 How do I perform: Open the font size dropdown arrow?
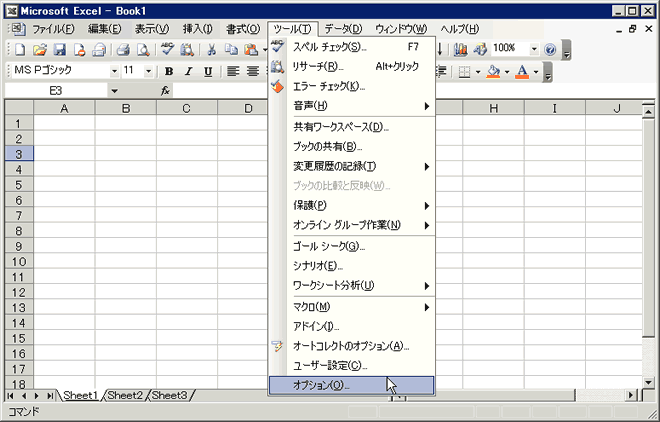coord(148,72)
